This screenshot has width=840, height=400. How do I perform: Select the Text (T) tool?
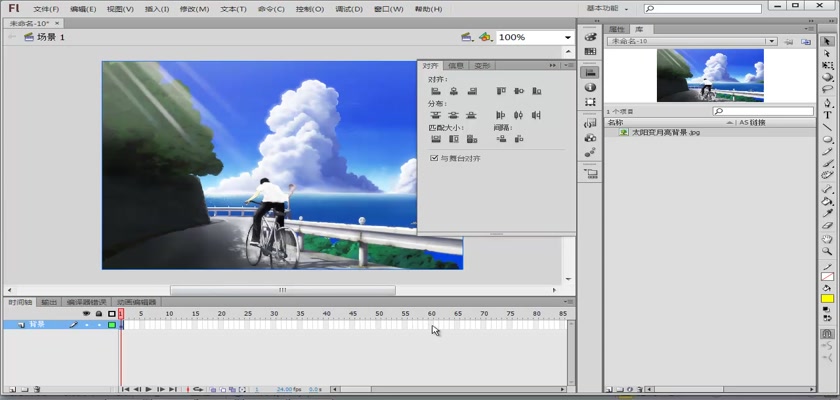[827, 115]
